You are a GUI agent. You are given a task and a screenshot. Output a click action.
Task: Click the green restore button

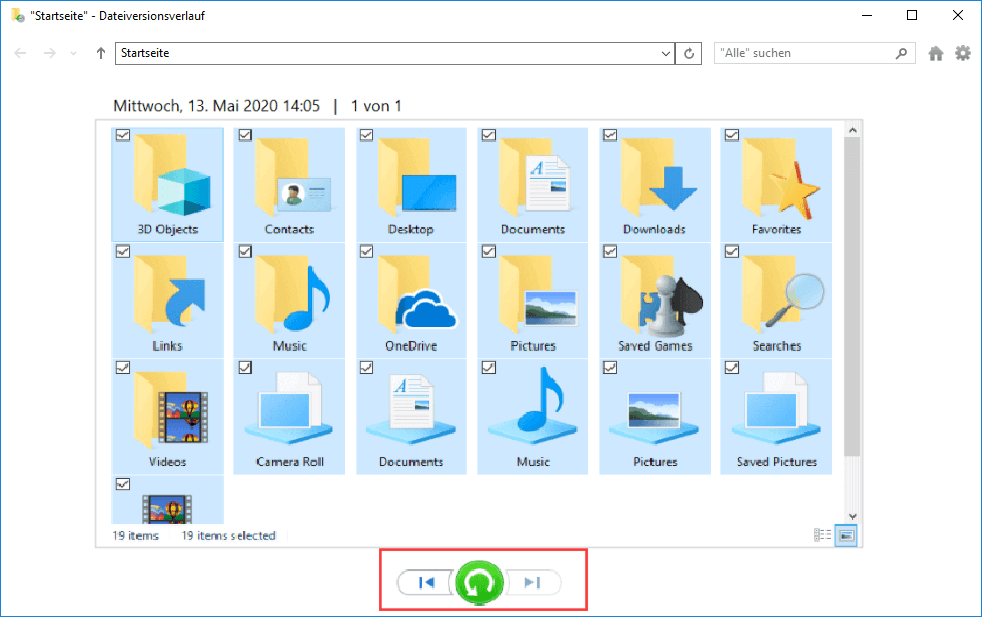pyautogui.click(x=479, y=583)
